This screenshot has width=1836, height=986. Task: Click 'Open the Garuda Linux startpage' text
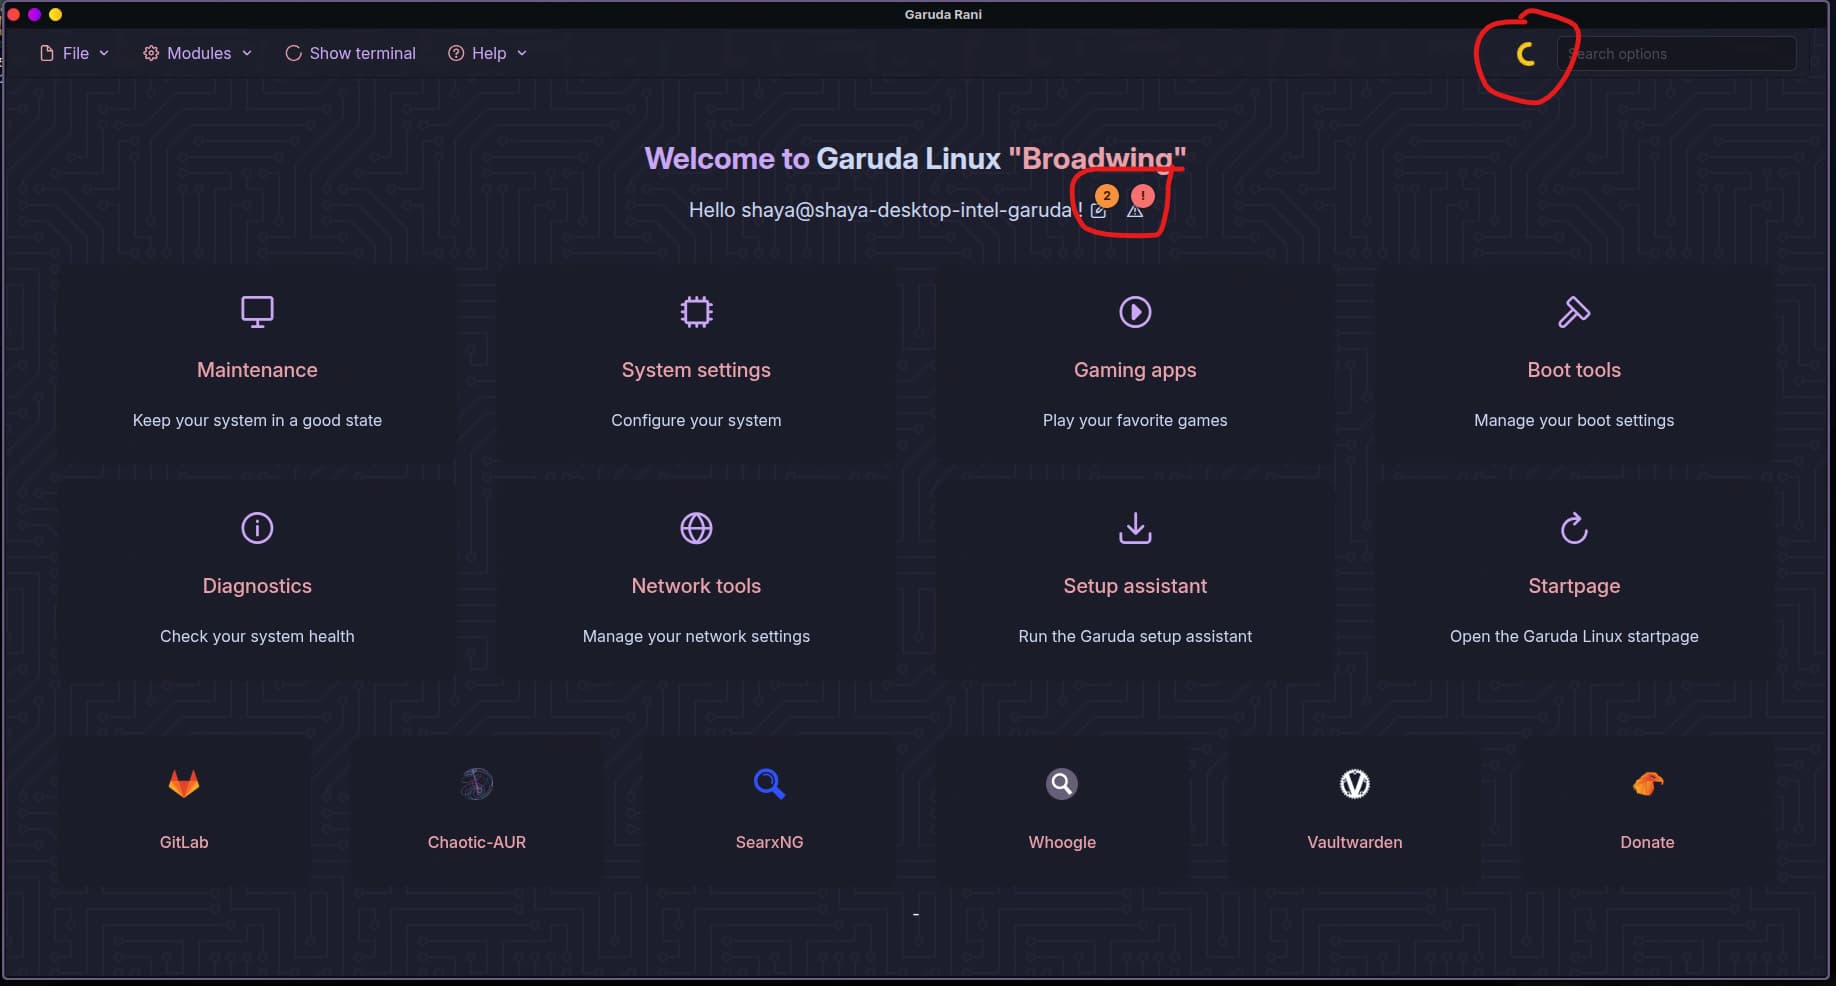click(1574, 636)
